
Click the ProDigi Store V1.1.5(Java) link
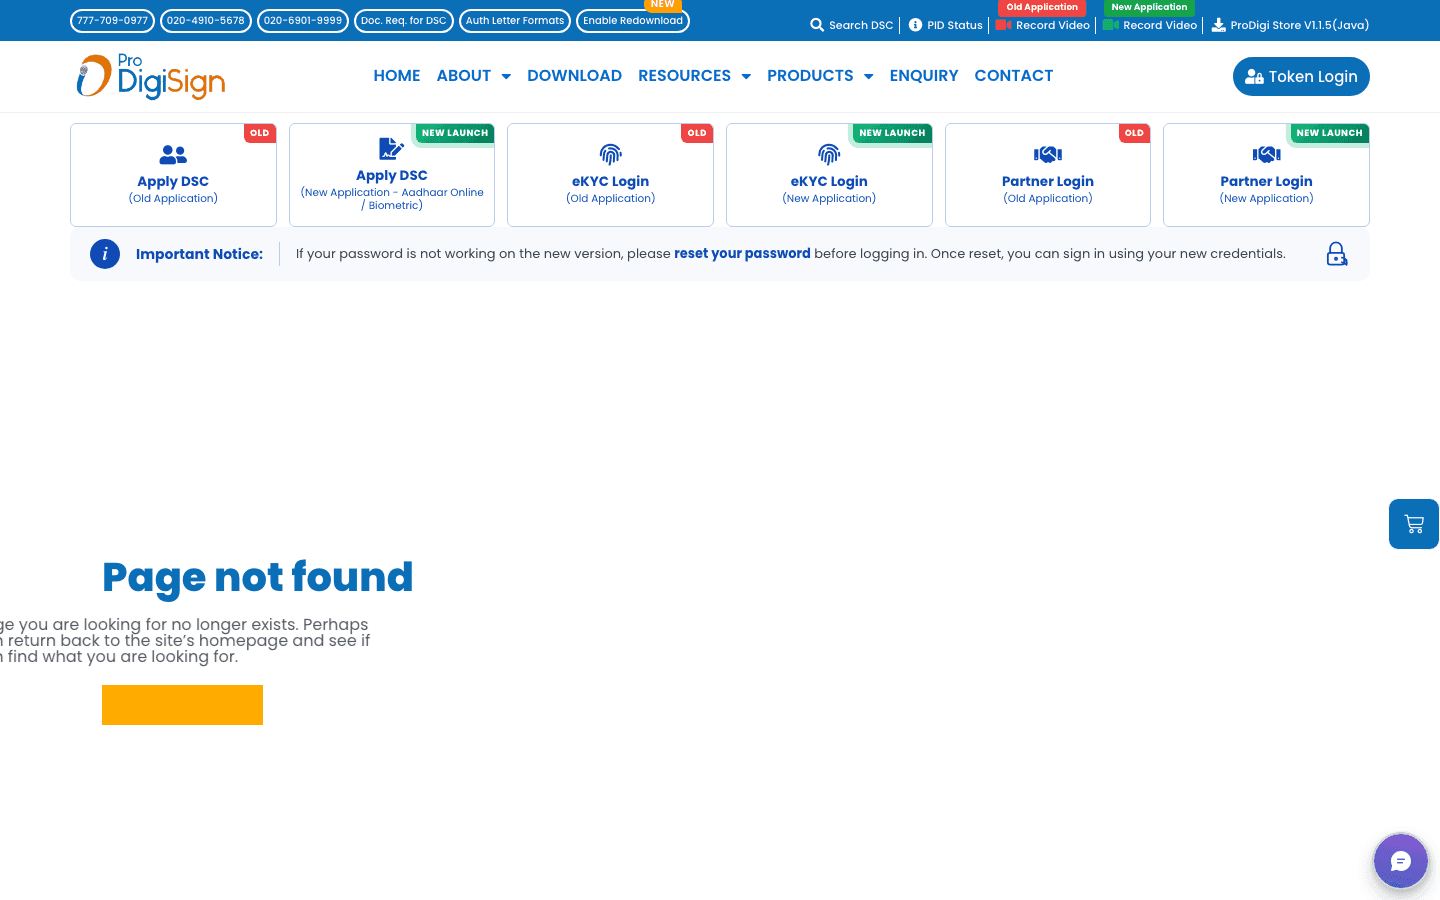1300,25
